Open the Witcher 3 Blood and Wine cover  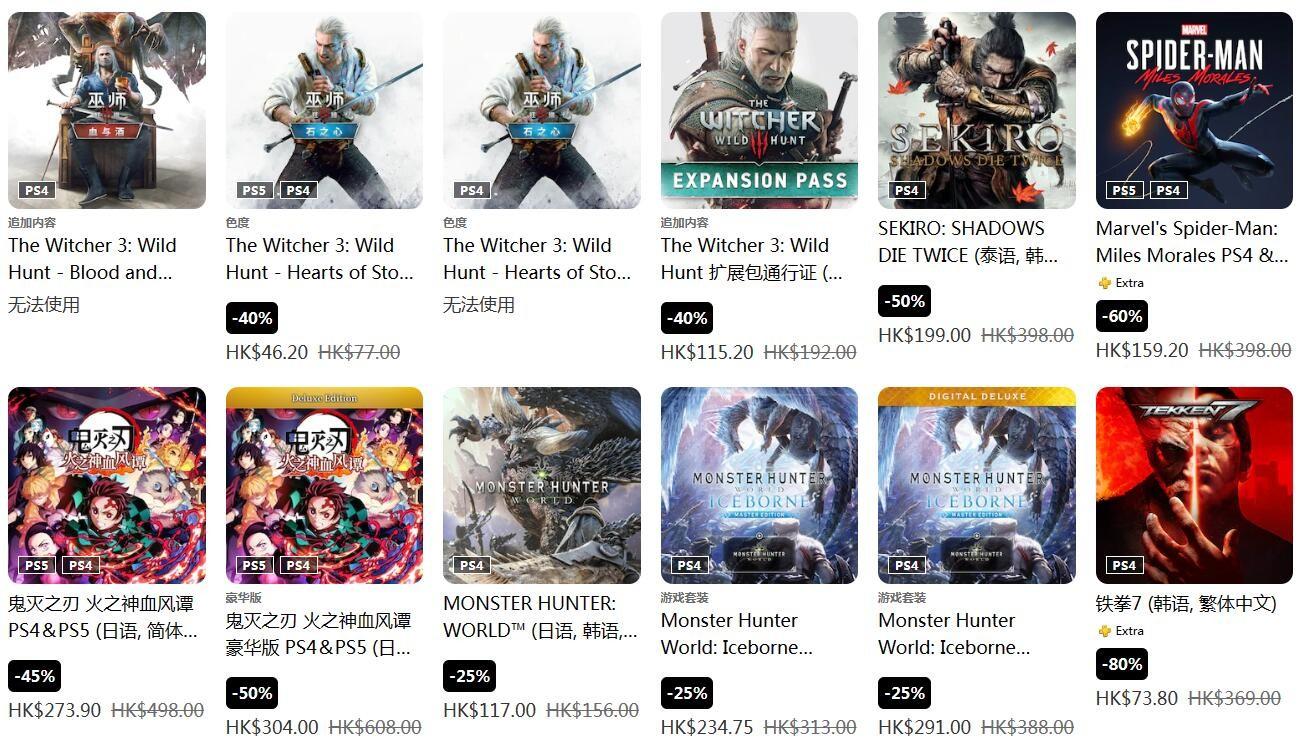[x=107, y=110]
